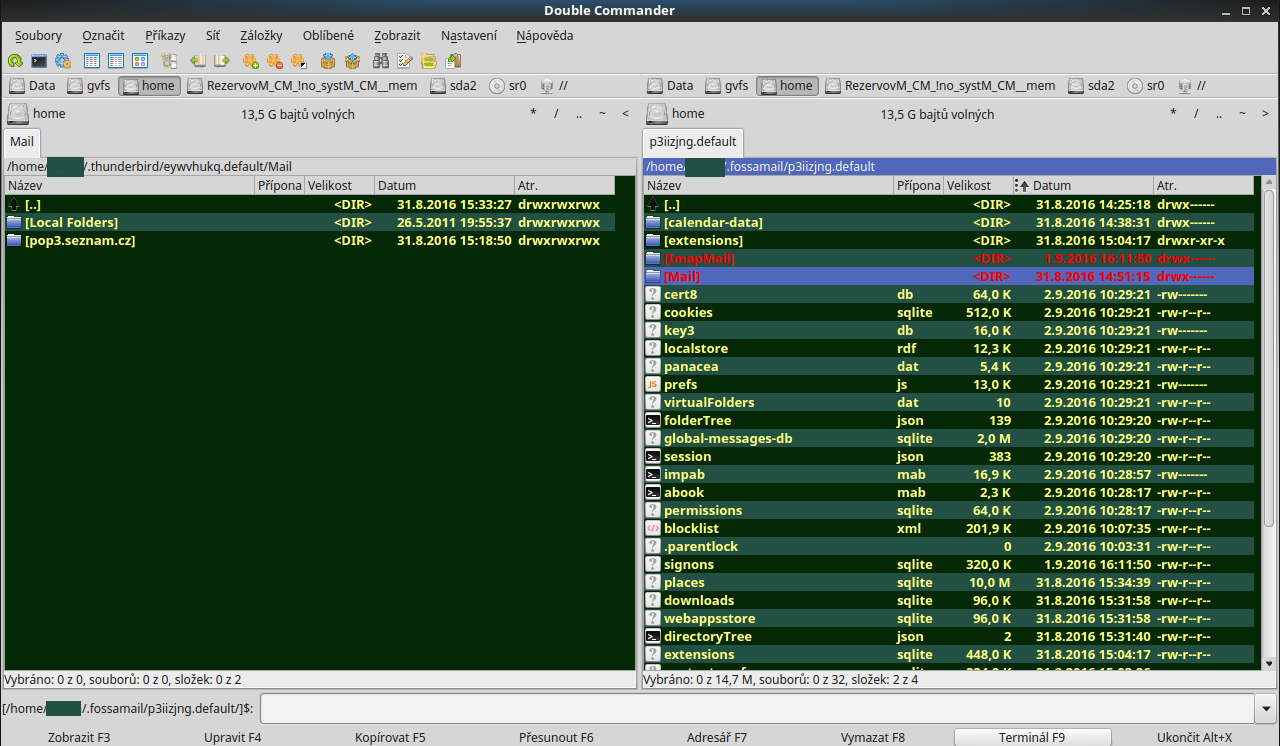Select Data drive in left panel
Viewport: 1280px width, 746px height.
pos(32,86)
